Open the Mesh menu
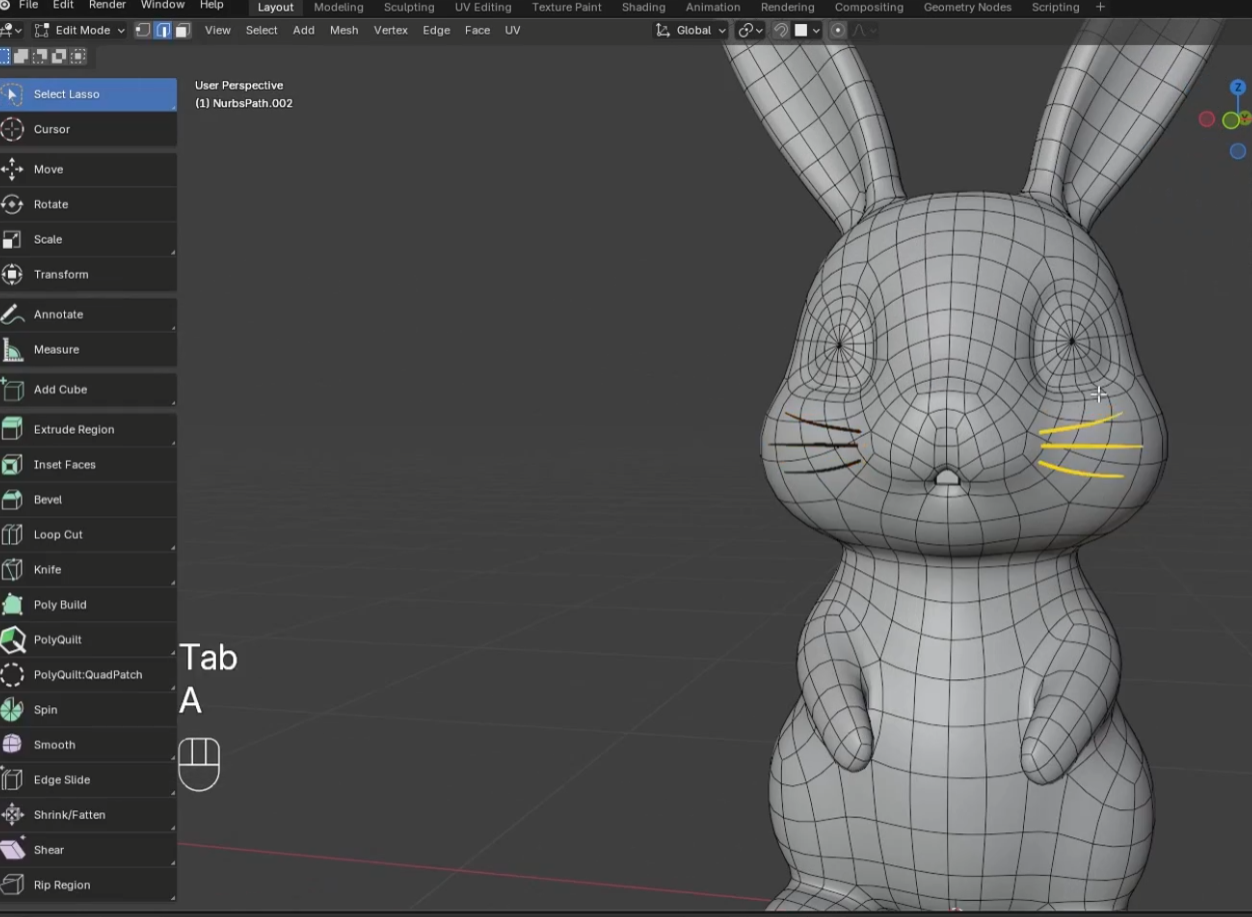This screenshot has width=1252, height=917. 344,30
